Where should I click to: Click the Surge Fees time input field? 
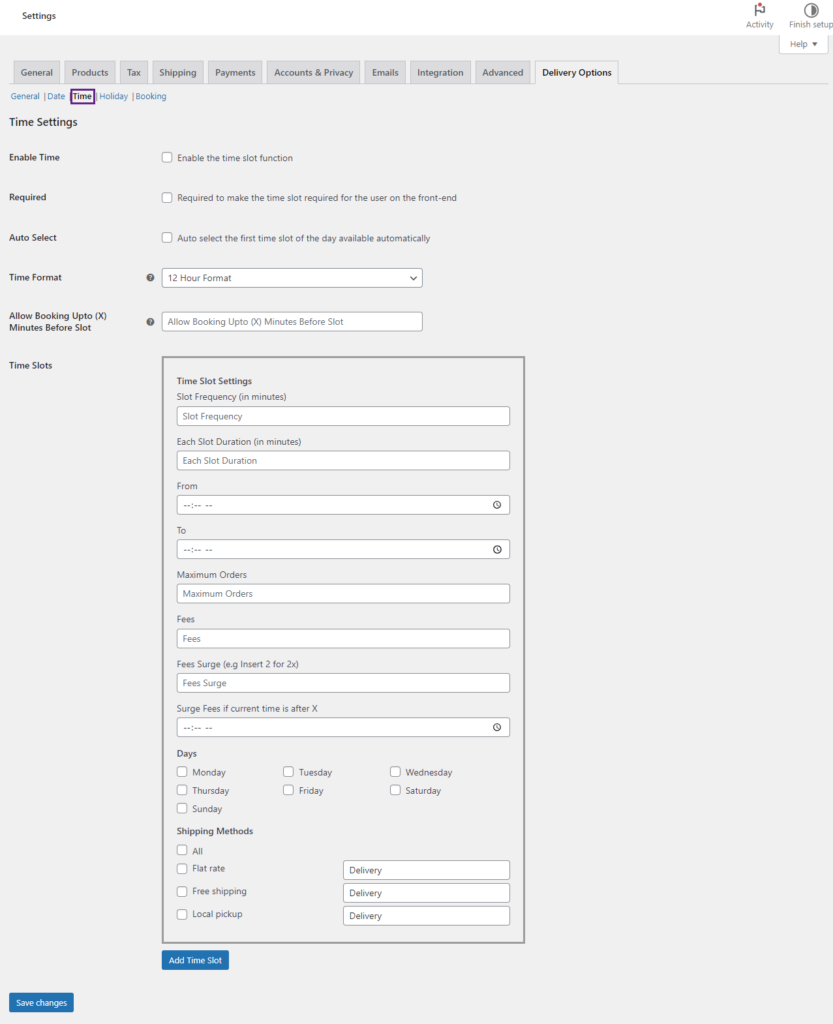pyautogui.click(x=343, y=728)
